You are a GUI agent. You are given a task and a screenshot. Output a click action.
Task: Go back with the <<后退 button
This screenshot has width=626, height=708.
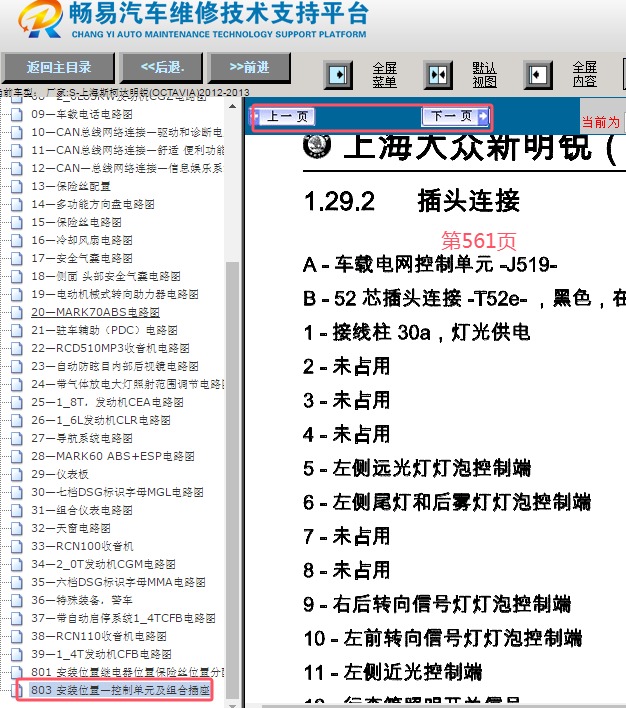[162, 67]
